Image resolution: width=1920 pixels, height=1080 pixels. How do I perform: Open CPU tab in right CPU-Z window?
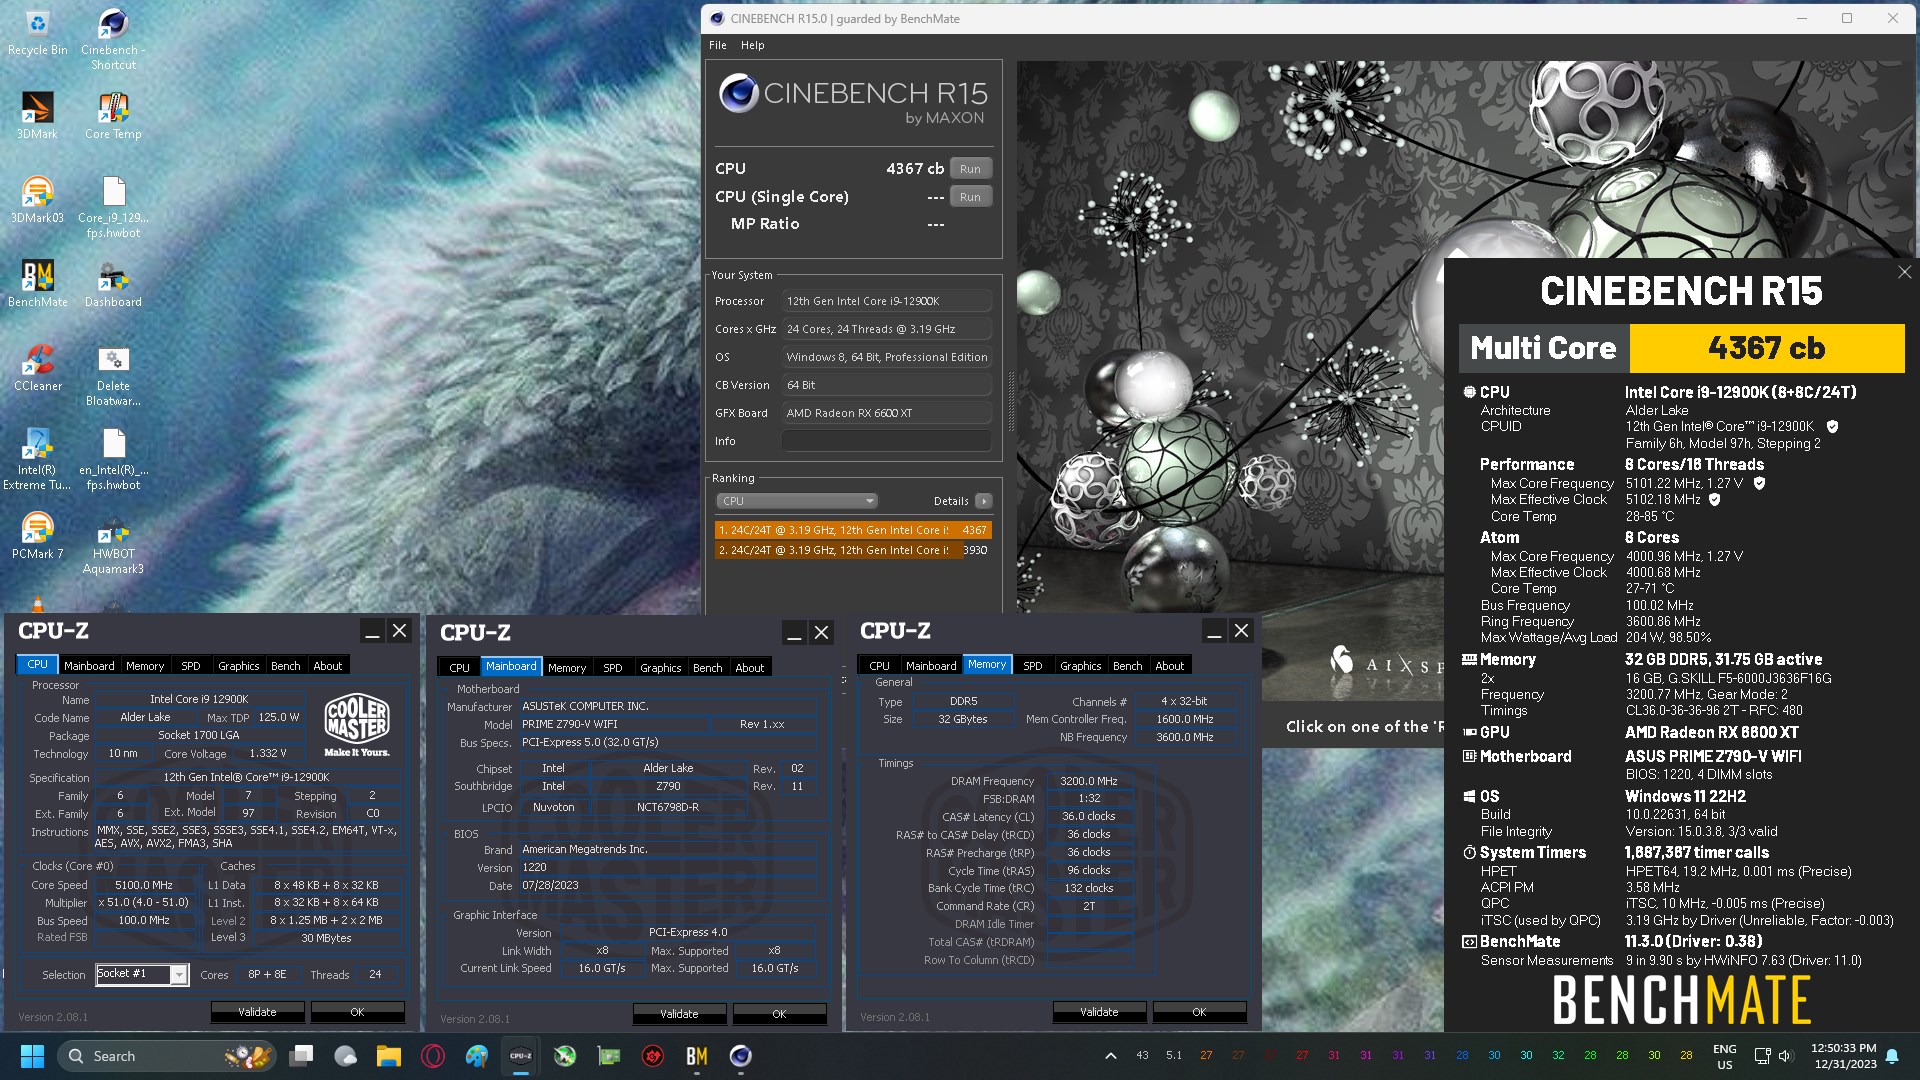coord(879,666)
